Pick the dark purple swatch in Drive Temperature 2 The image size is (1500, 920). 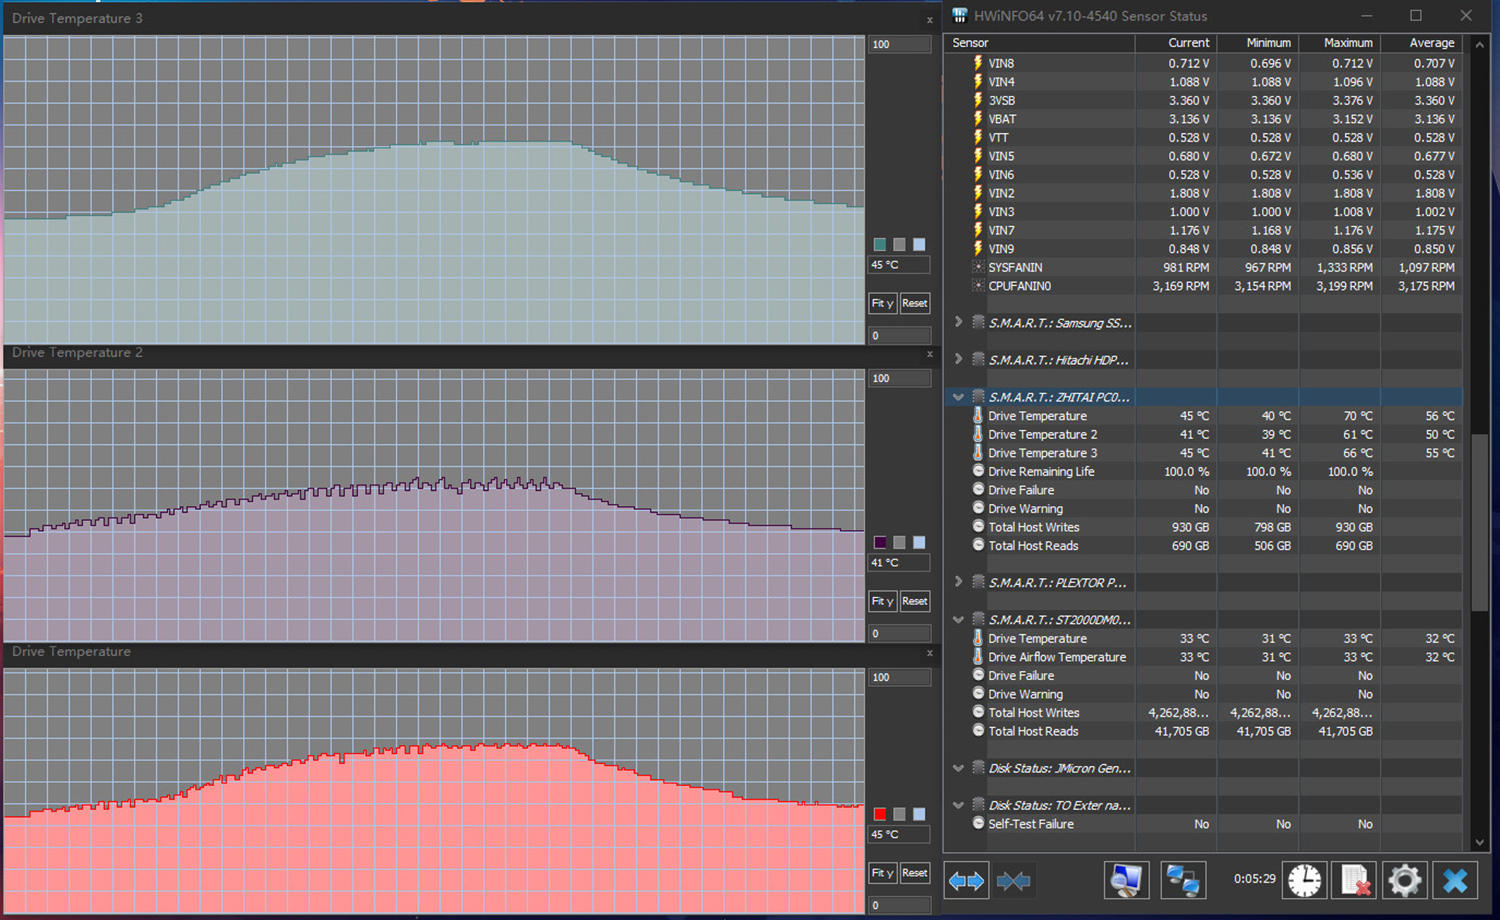(880, 542)
